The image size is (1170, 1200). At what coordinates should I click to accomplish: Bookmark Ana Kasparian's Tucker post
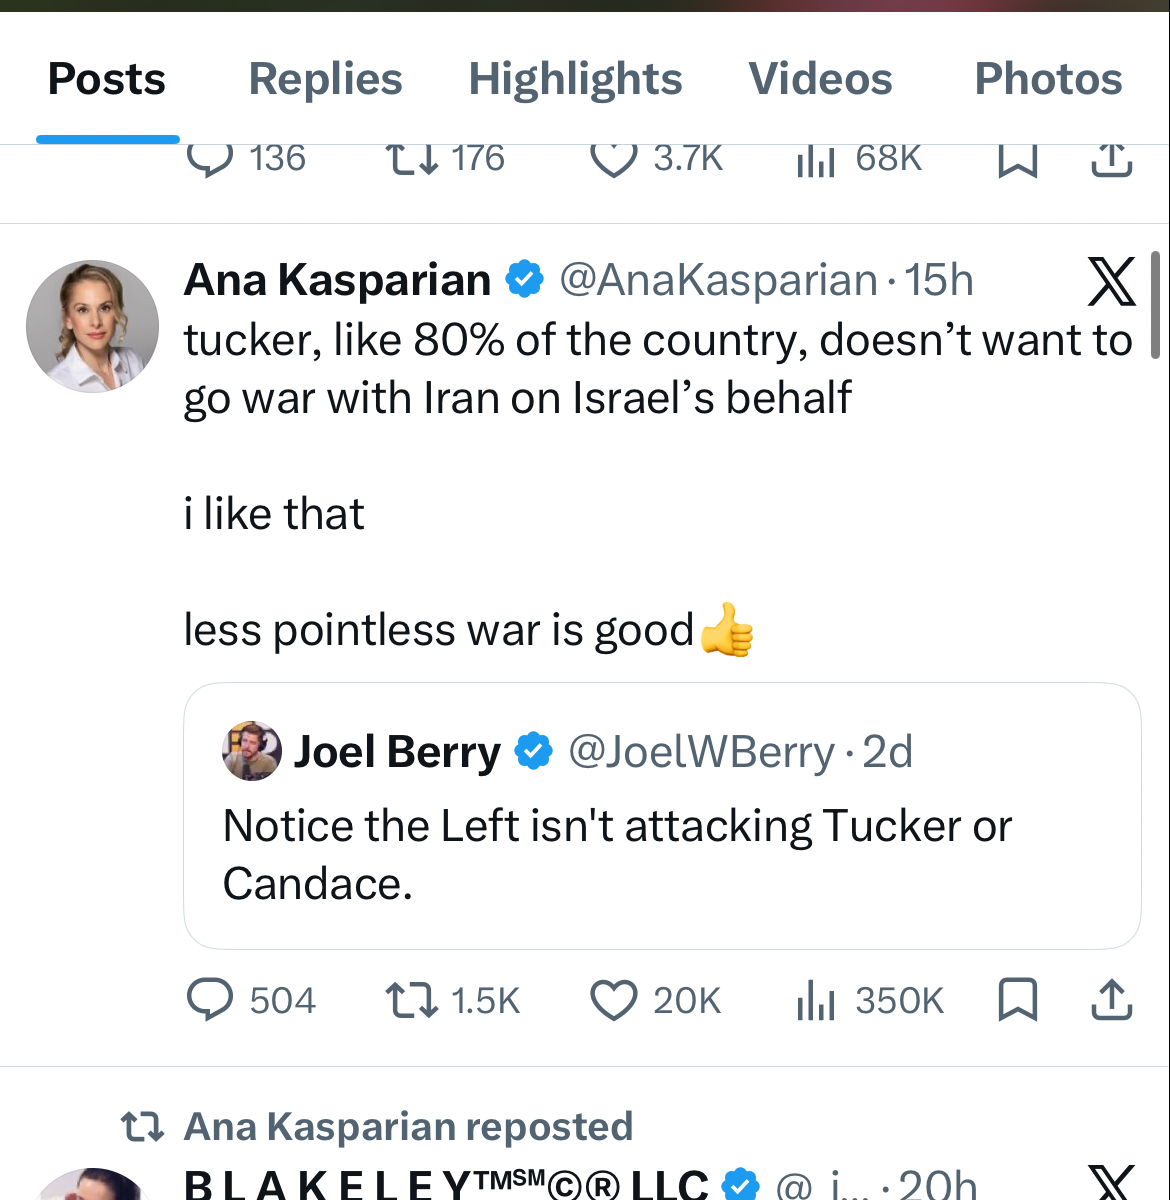coord(1018,1000)
